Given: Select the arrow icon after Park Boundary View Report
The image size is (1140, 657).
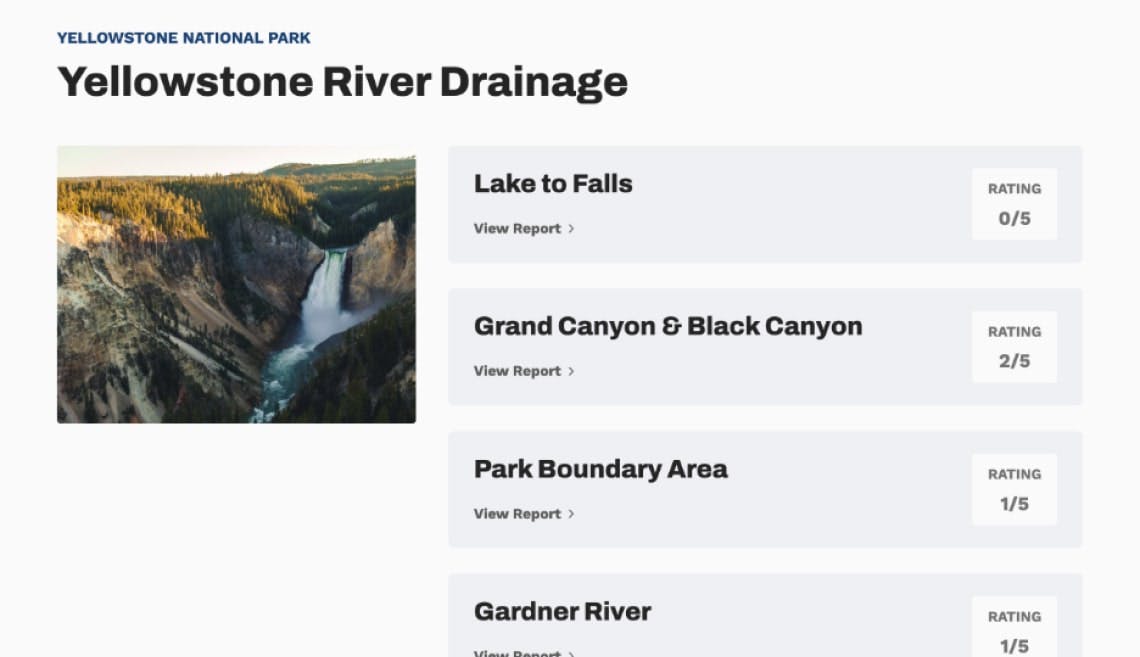Looking at the screenshot, I should [x=571, y=514].
